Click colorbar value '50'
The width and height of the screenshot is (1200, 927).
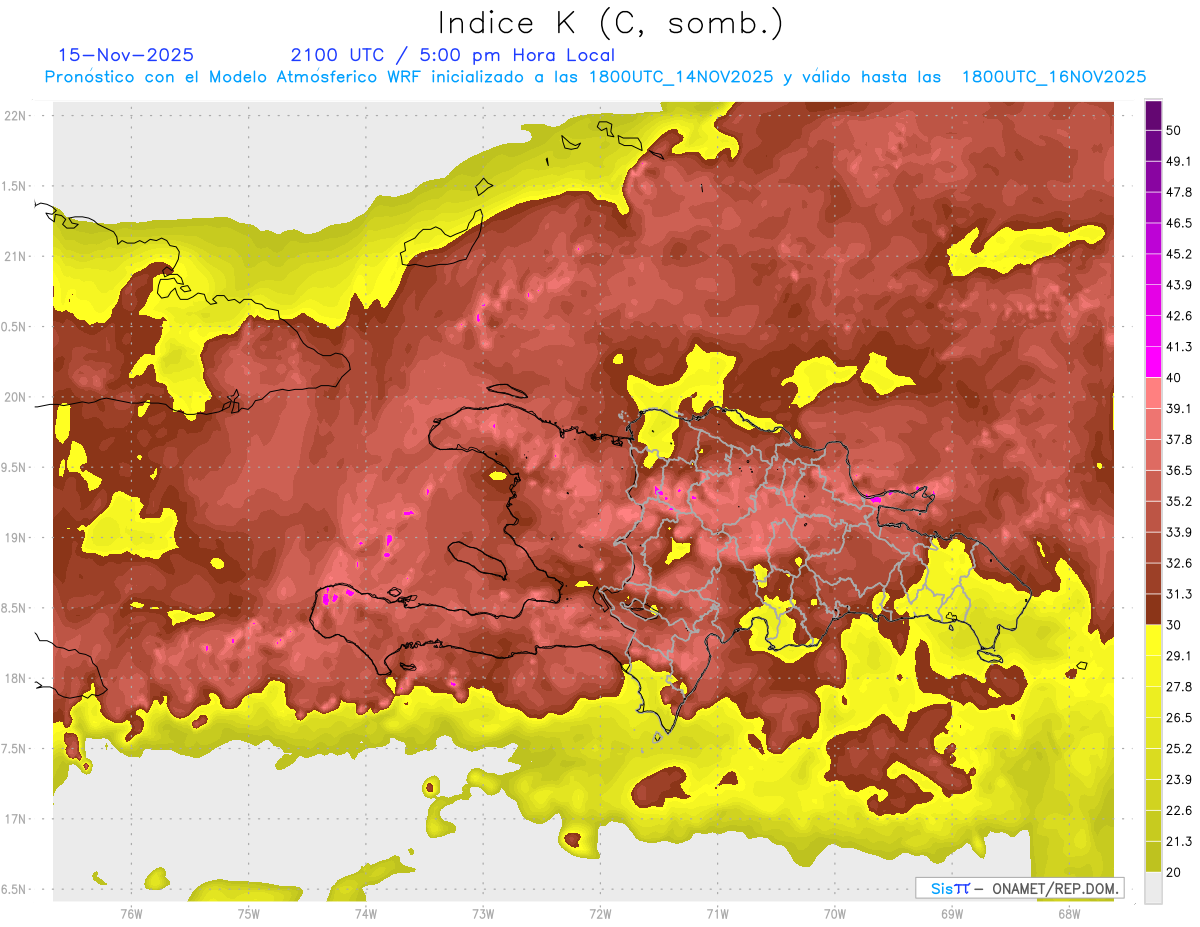pyautogui.click(x=1174, y=131)
